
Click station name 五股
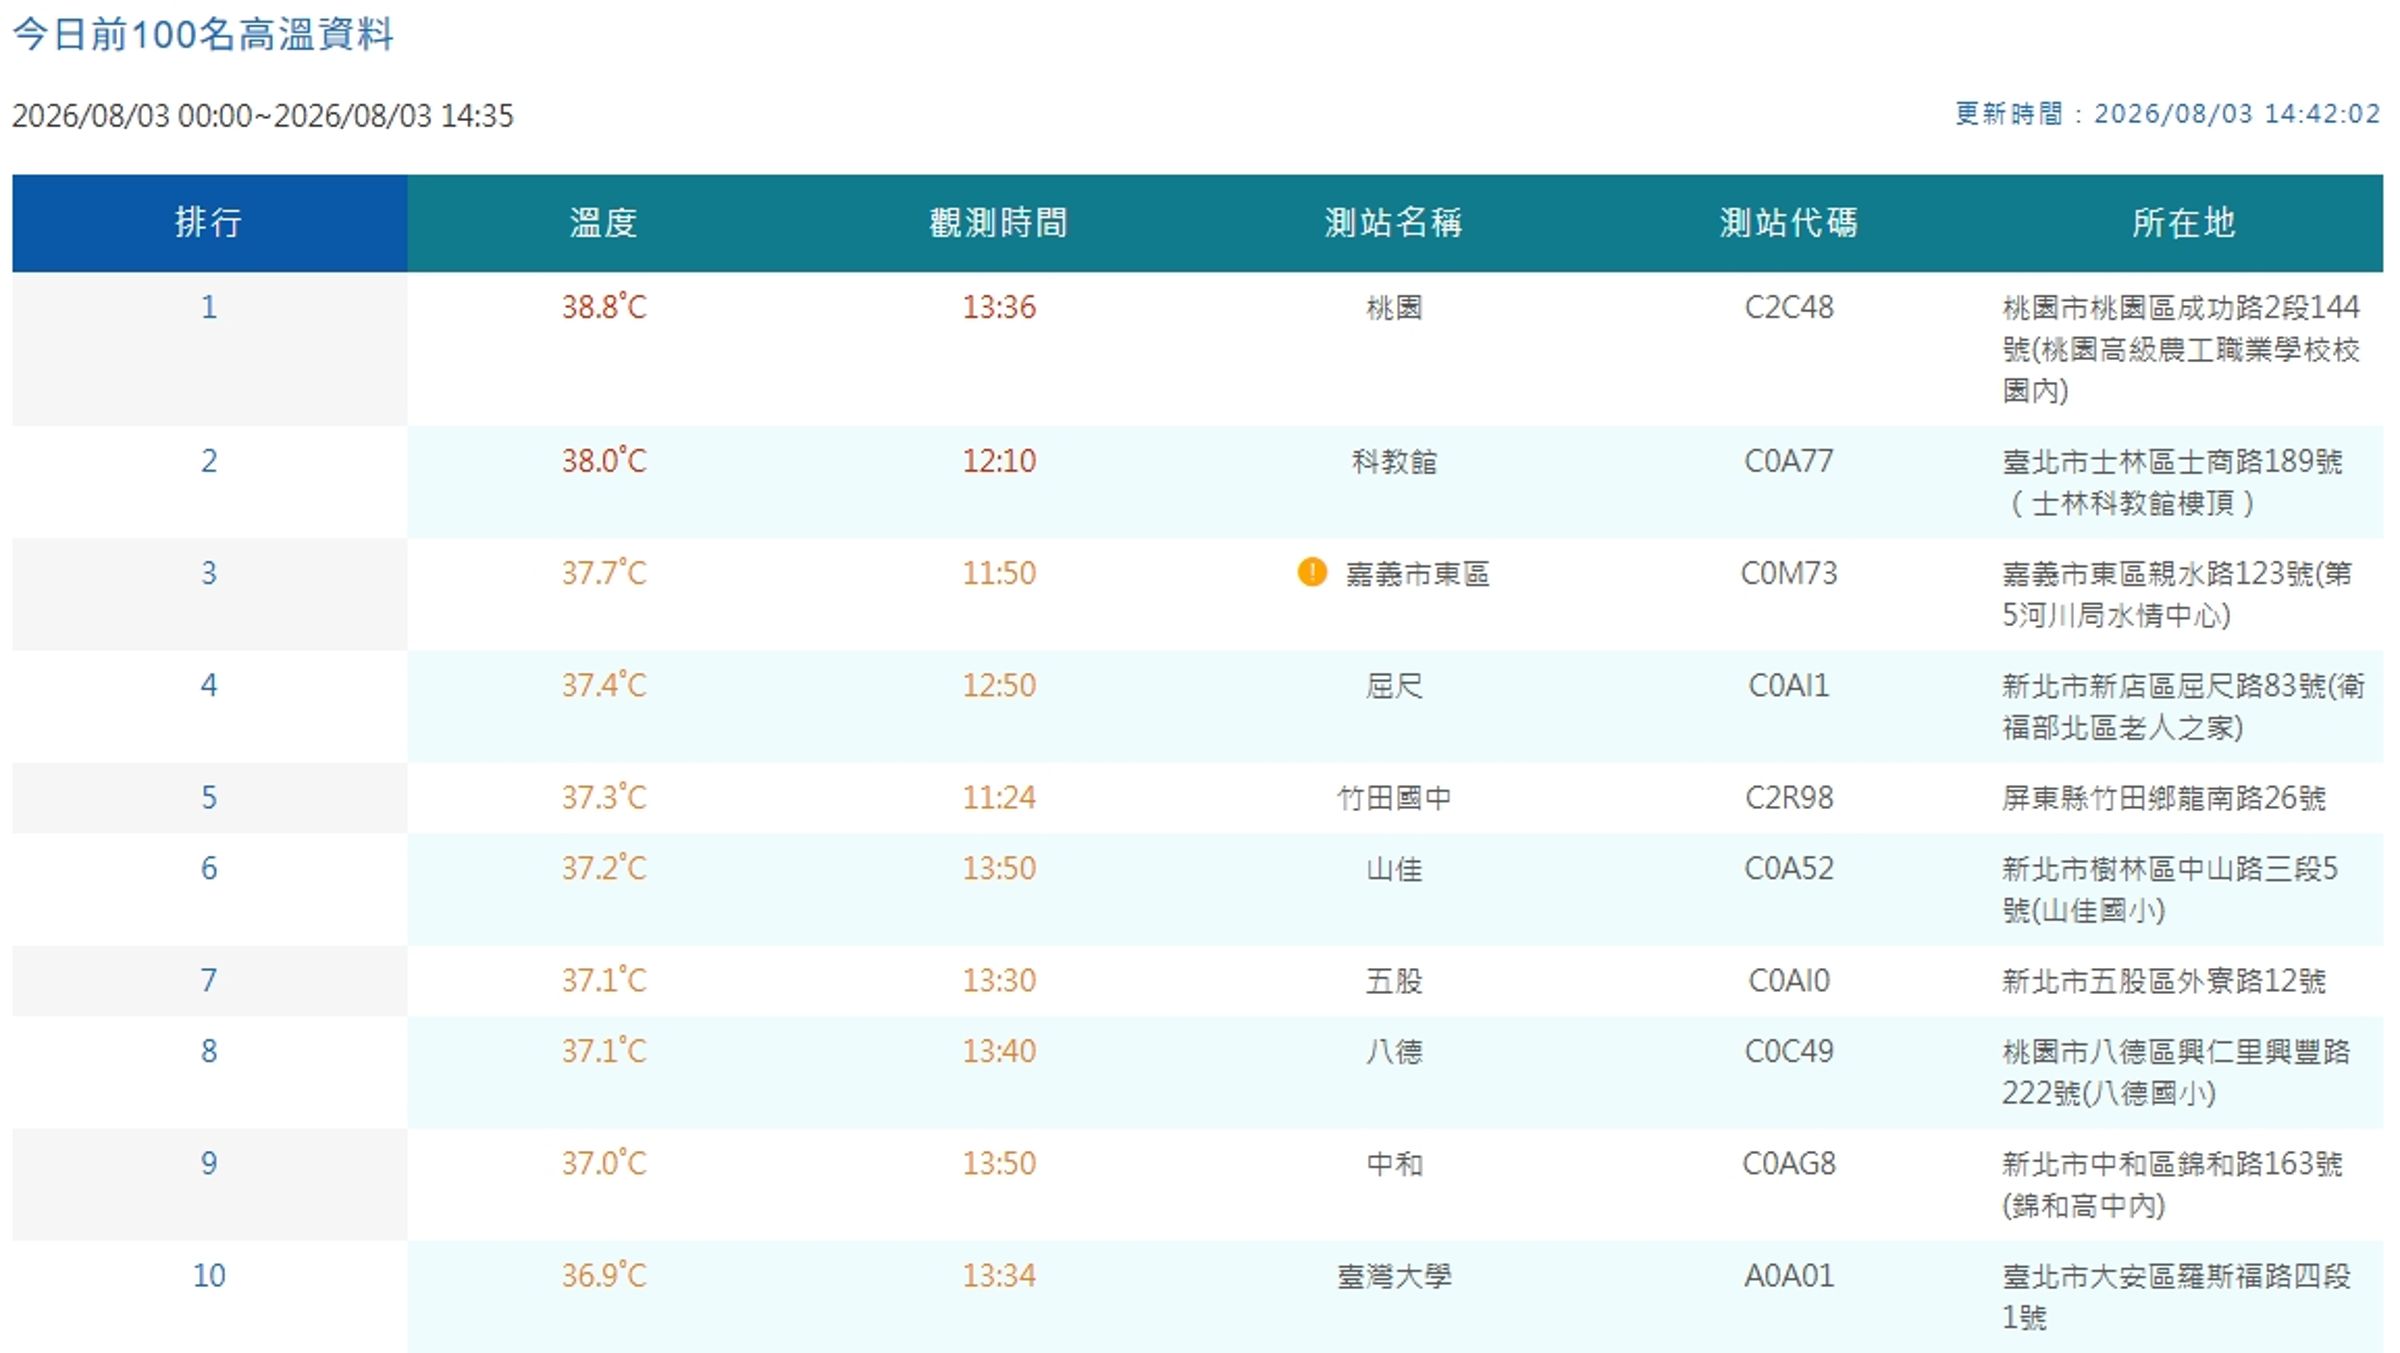pos(1394,980)
